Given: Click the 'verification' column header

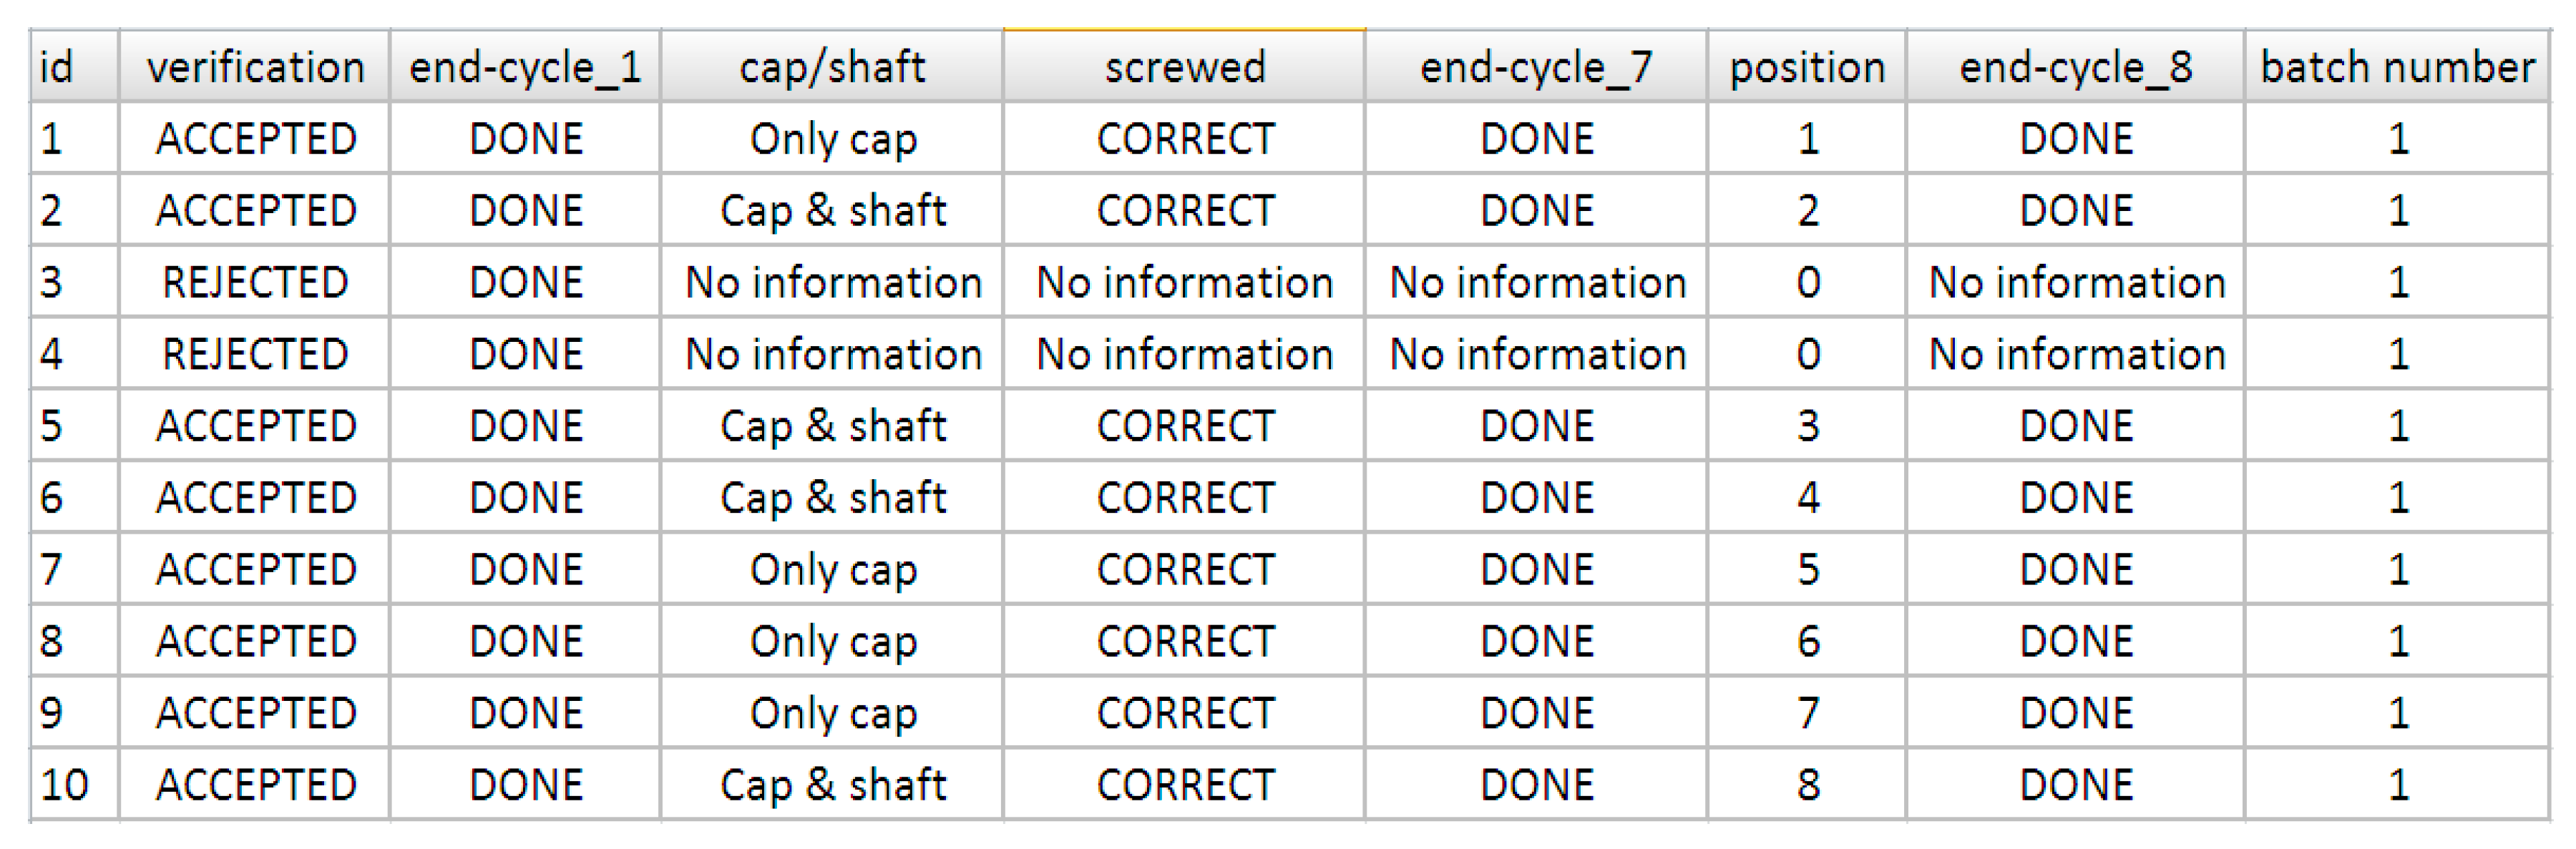Looking at the screenshot, I should (255, 67).
